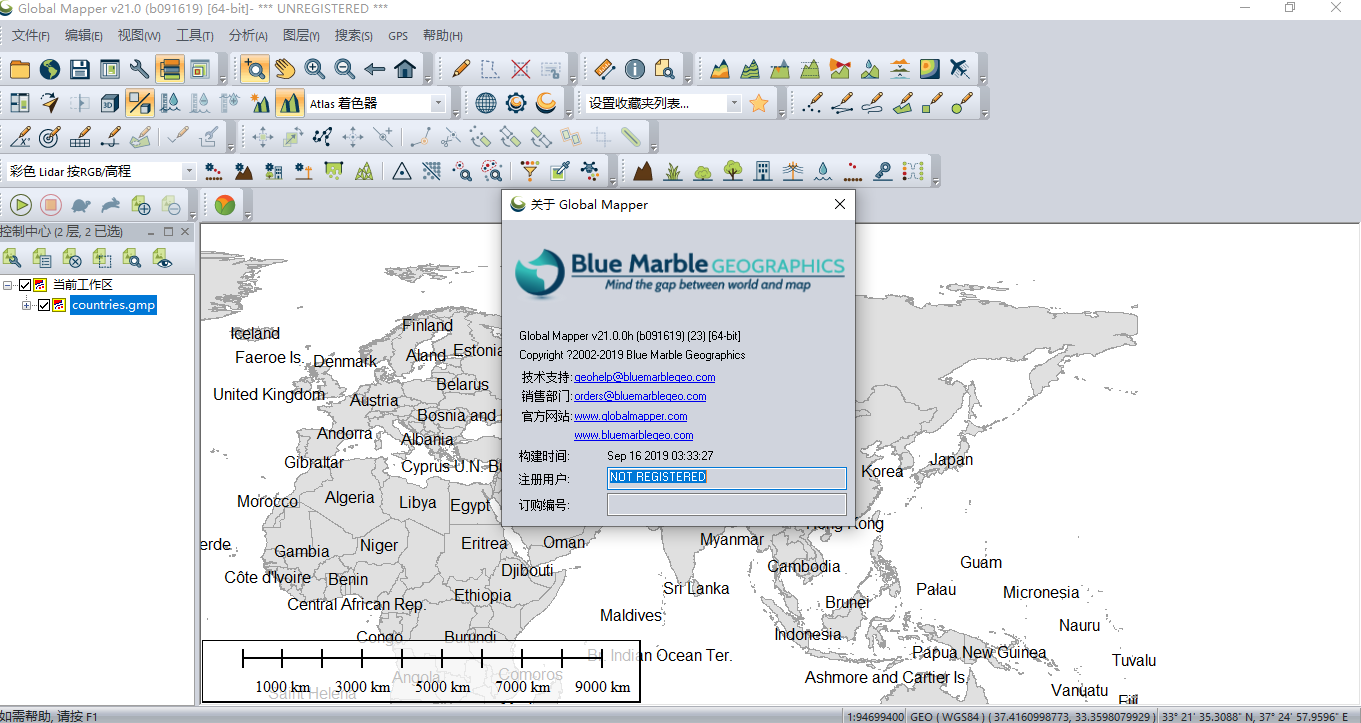Click the Full View home icon

point(405,69)
